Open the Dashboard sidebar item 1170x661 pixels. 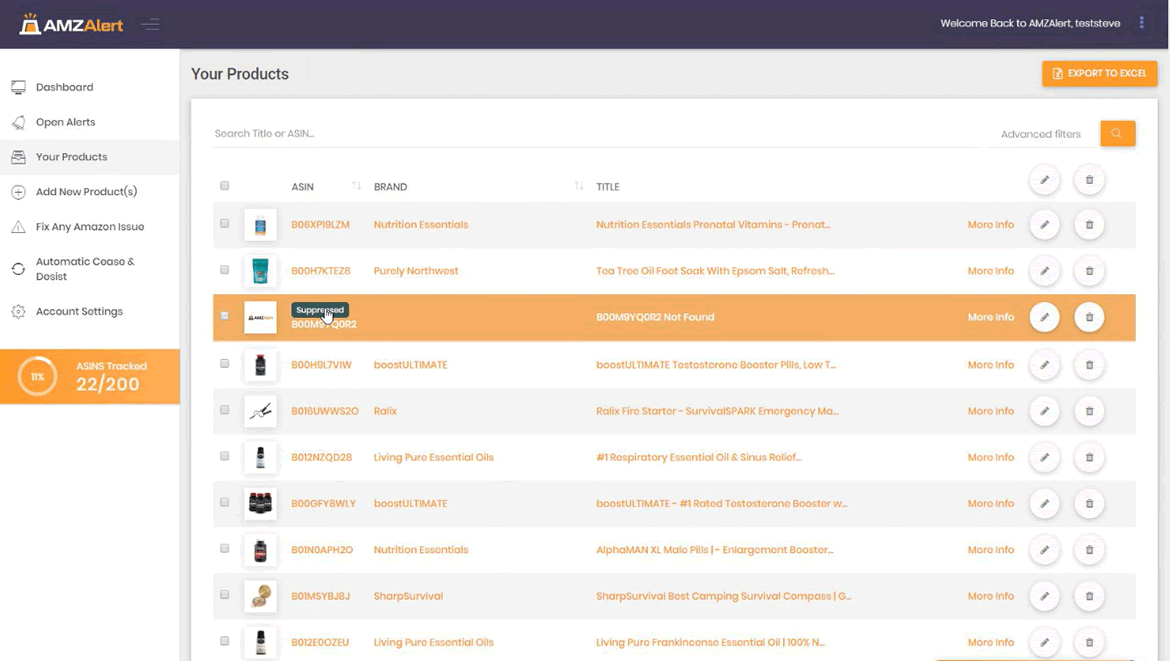90,87
